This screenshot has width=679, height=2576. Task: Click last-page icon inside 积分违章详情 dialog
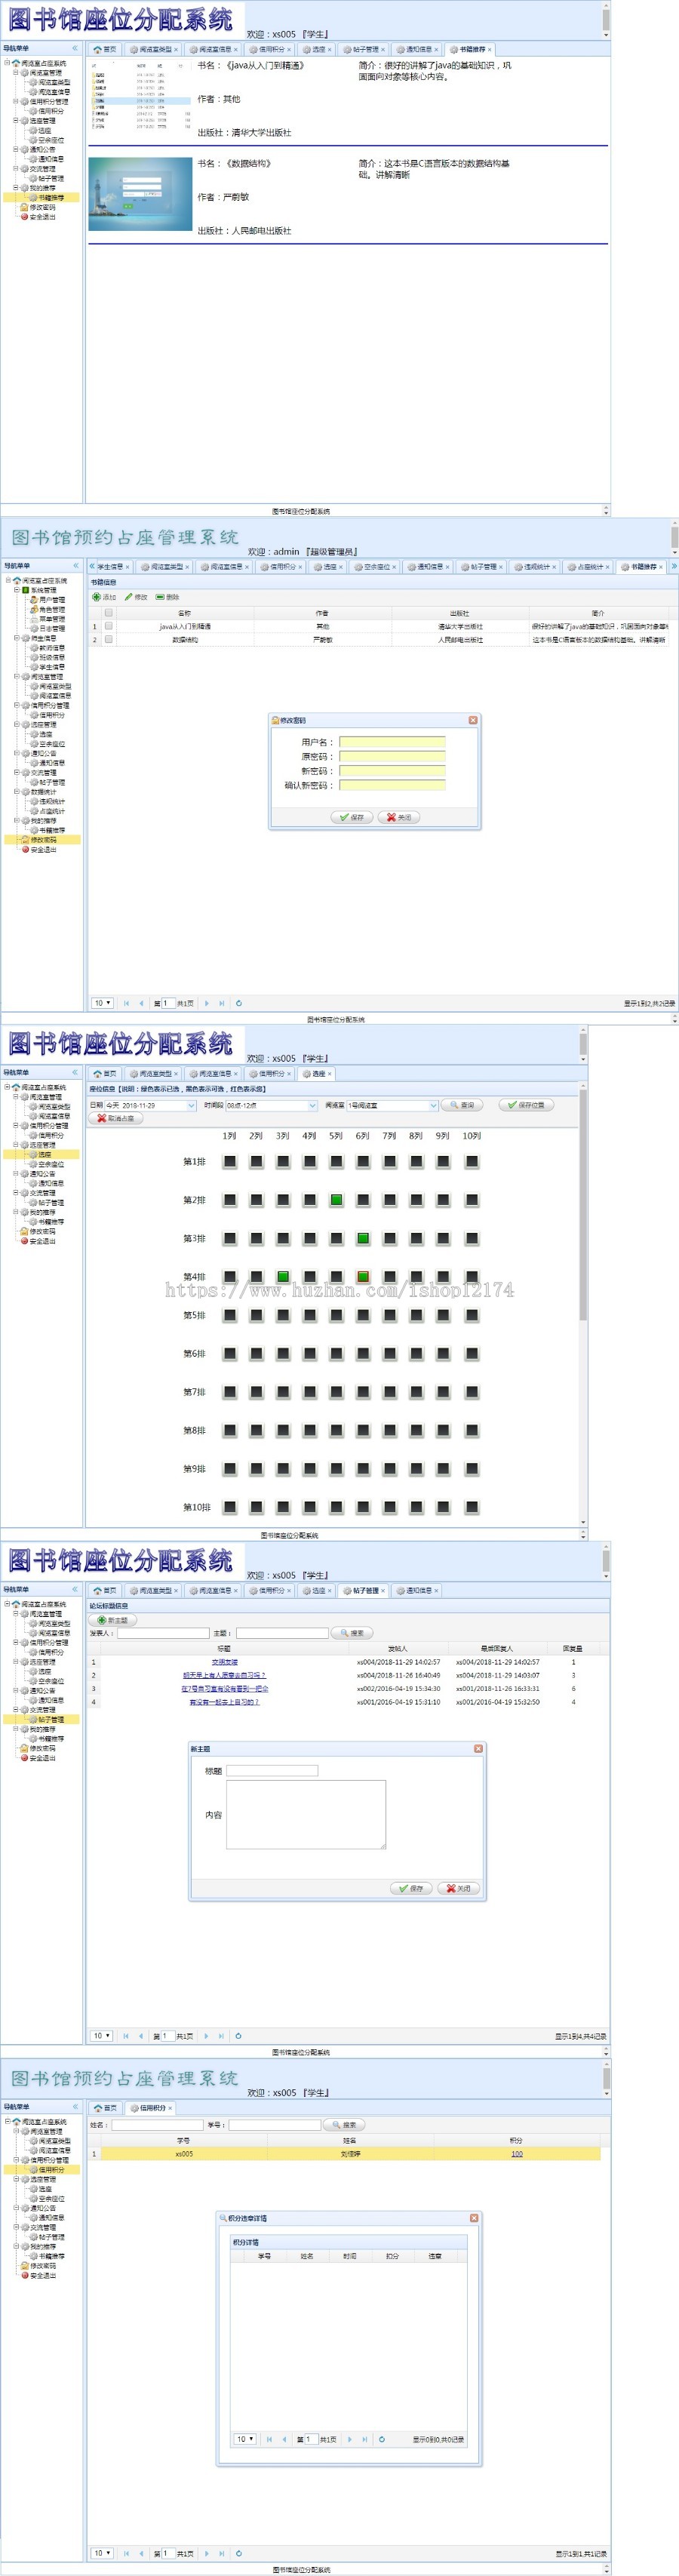tap(364, 2439)
